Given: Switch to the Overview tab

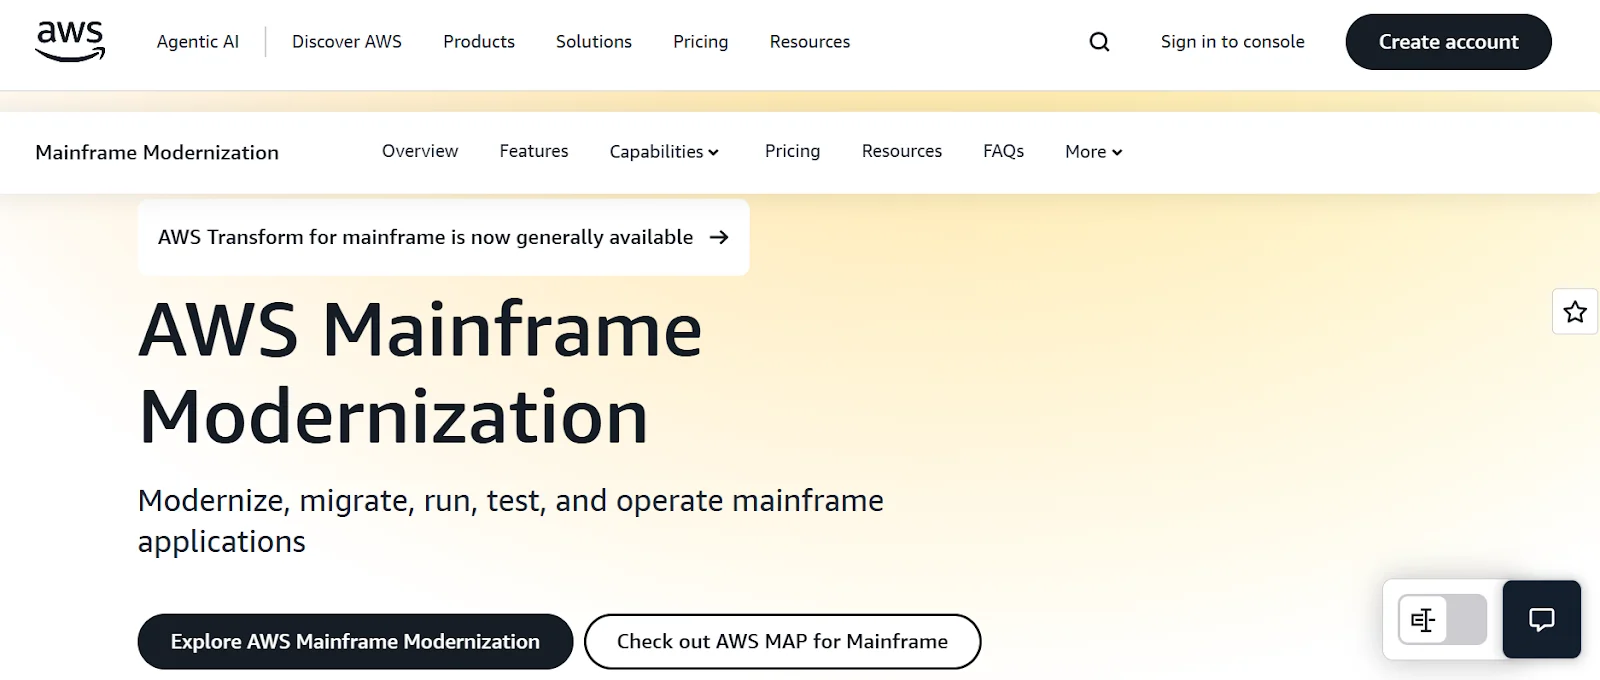Looking at the screenshot, I should pos(420,151).
